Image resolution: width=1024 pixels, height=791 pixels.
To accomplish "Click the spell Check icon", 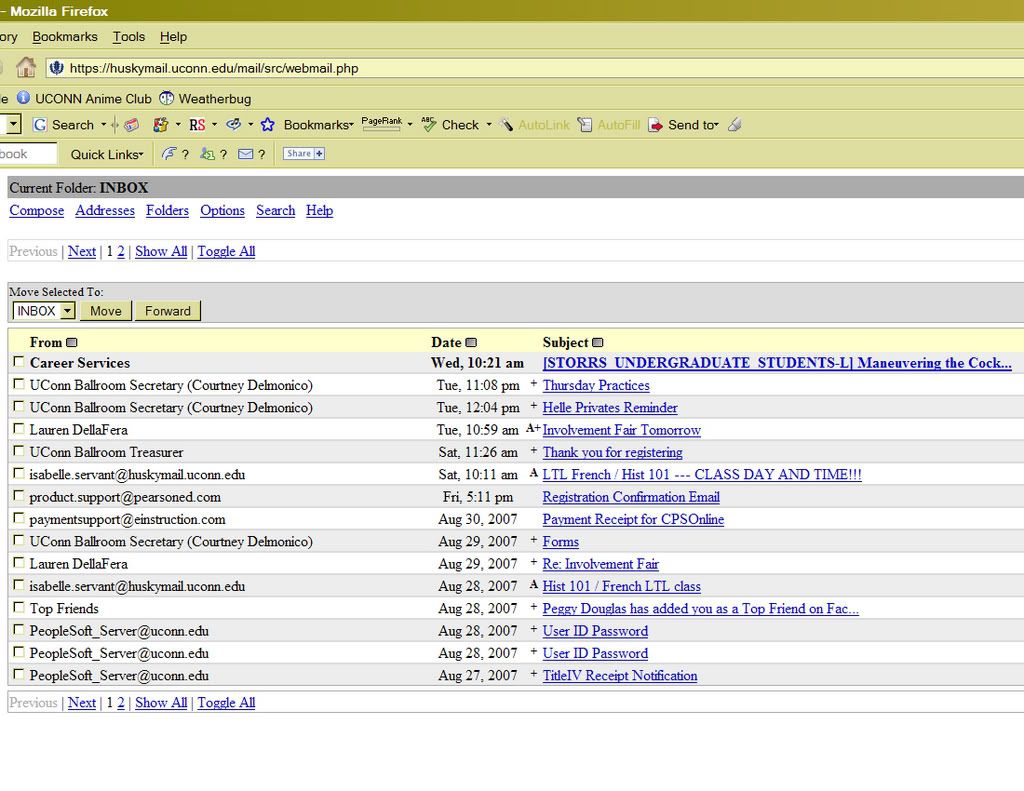I will point(430,125).
